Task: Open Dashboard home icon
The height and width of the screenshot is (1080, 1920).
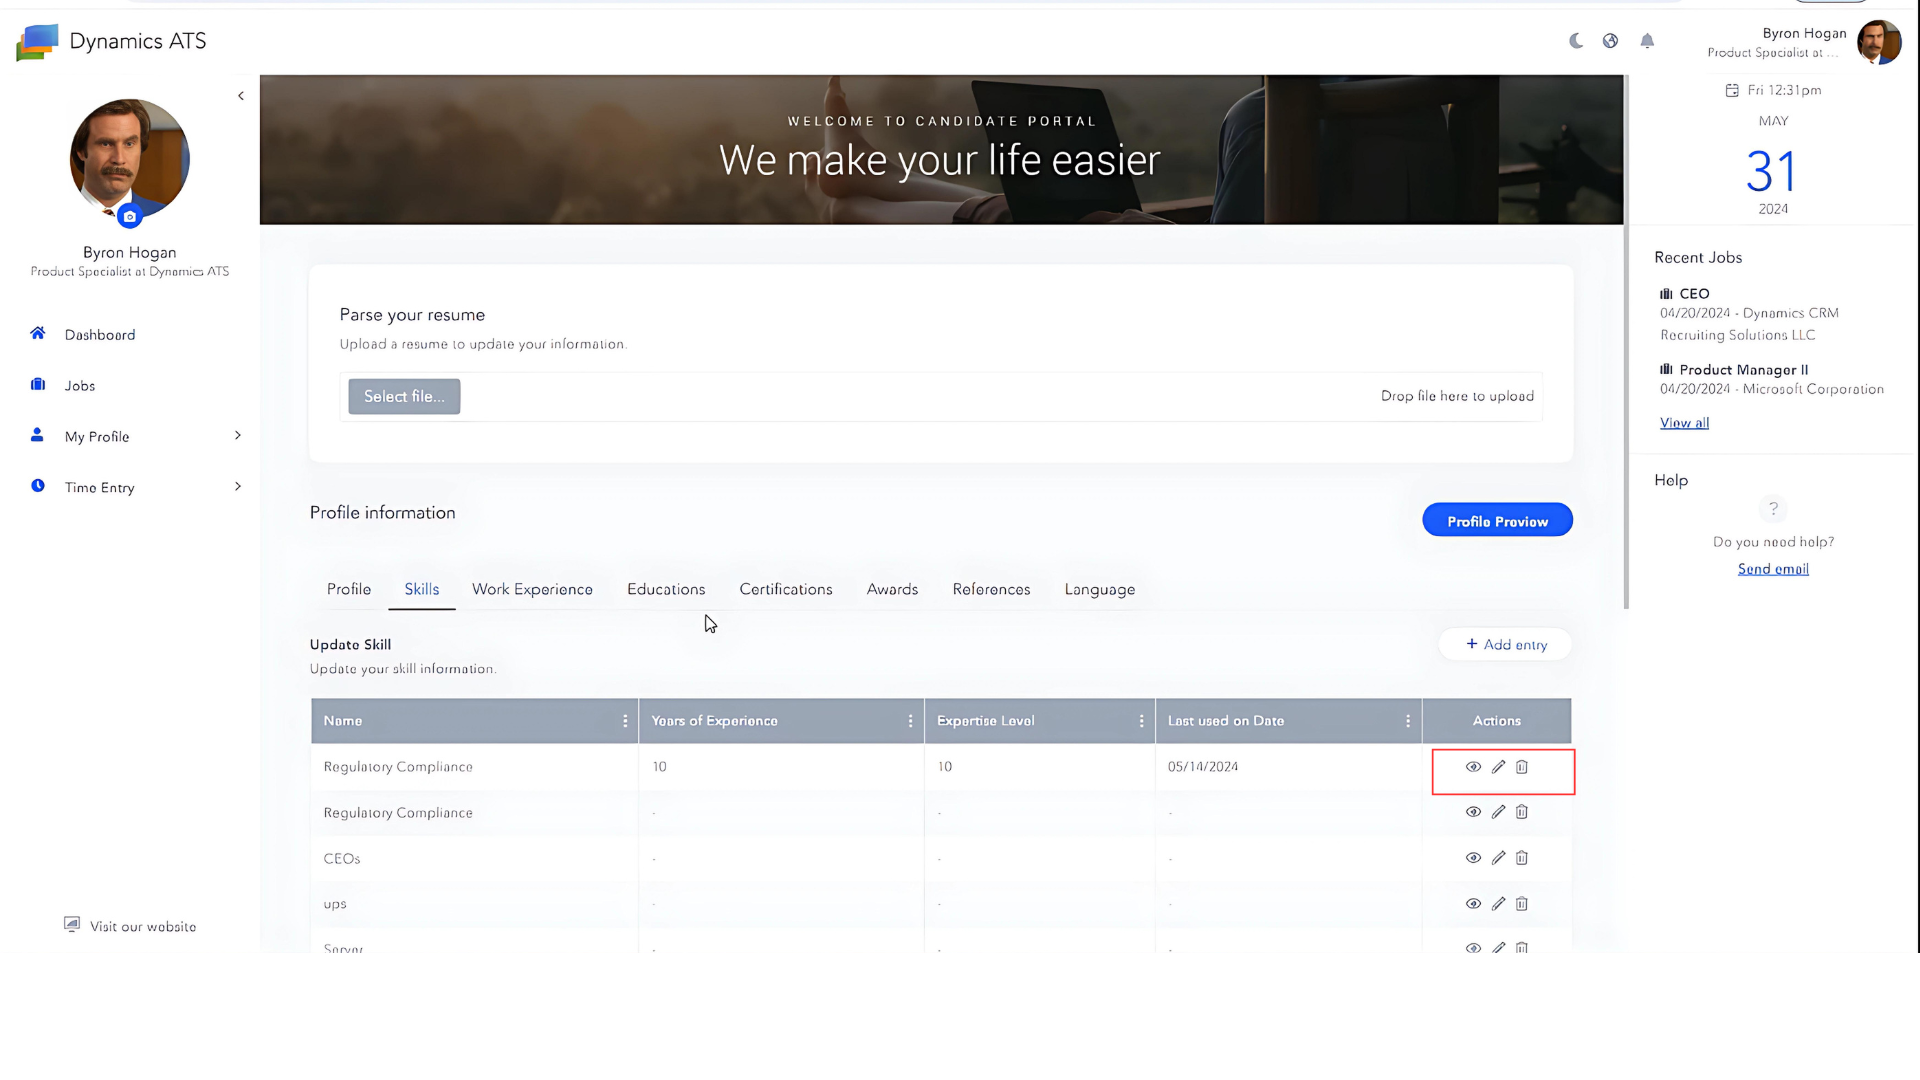Action: click(x=38, y=333)
